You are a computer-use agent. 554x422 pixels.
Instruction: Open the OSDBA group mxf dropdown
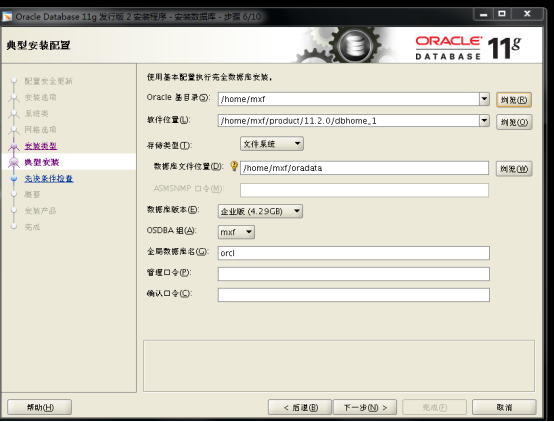(236, 232)
